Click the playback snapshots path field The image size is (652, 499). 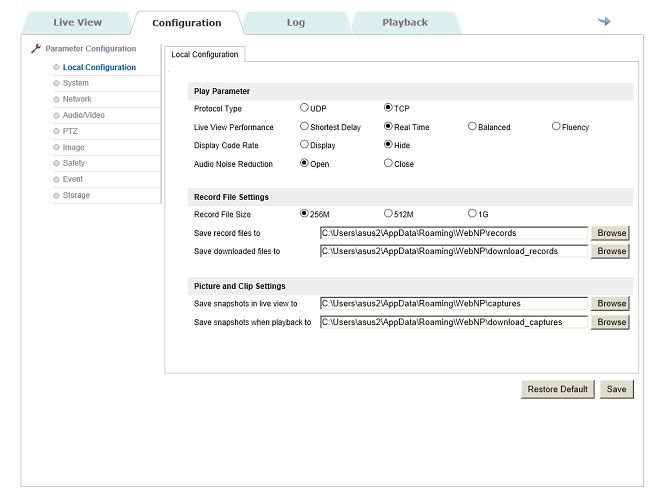click(453, 322)
